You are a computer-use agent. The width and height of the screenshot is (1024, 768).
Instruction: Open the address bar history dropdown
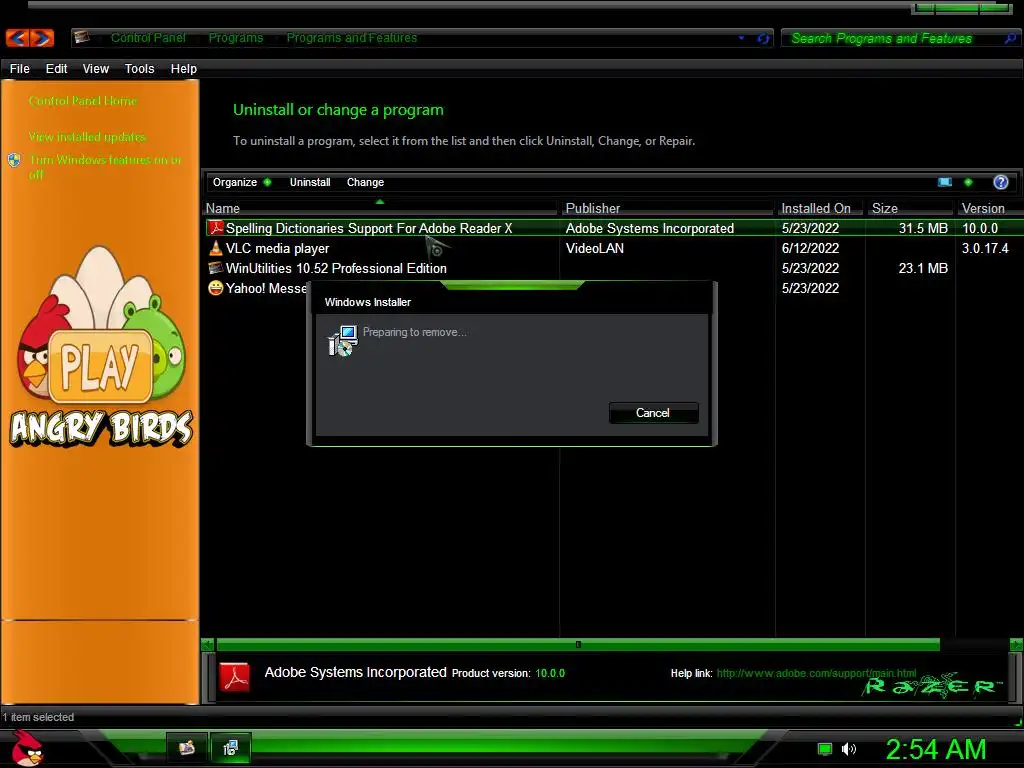(x=741, y=38)
